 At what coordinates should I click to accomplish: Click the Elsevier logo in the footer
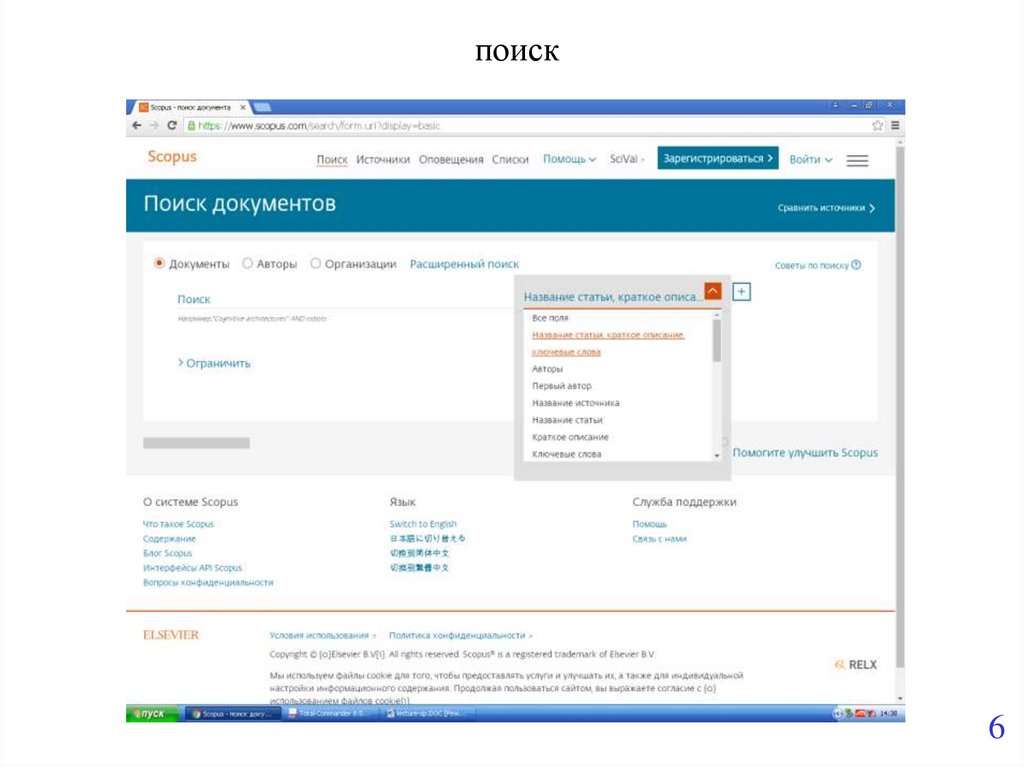171,635
